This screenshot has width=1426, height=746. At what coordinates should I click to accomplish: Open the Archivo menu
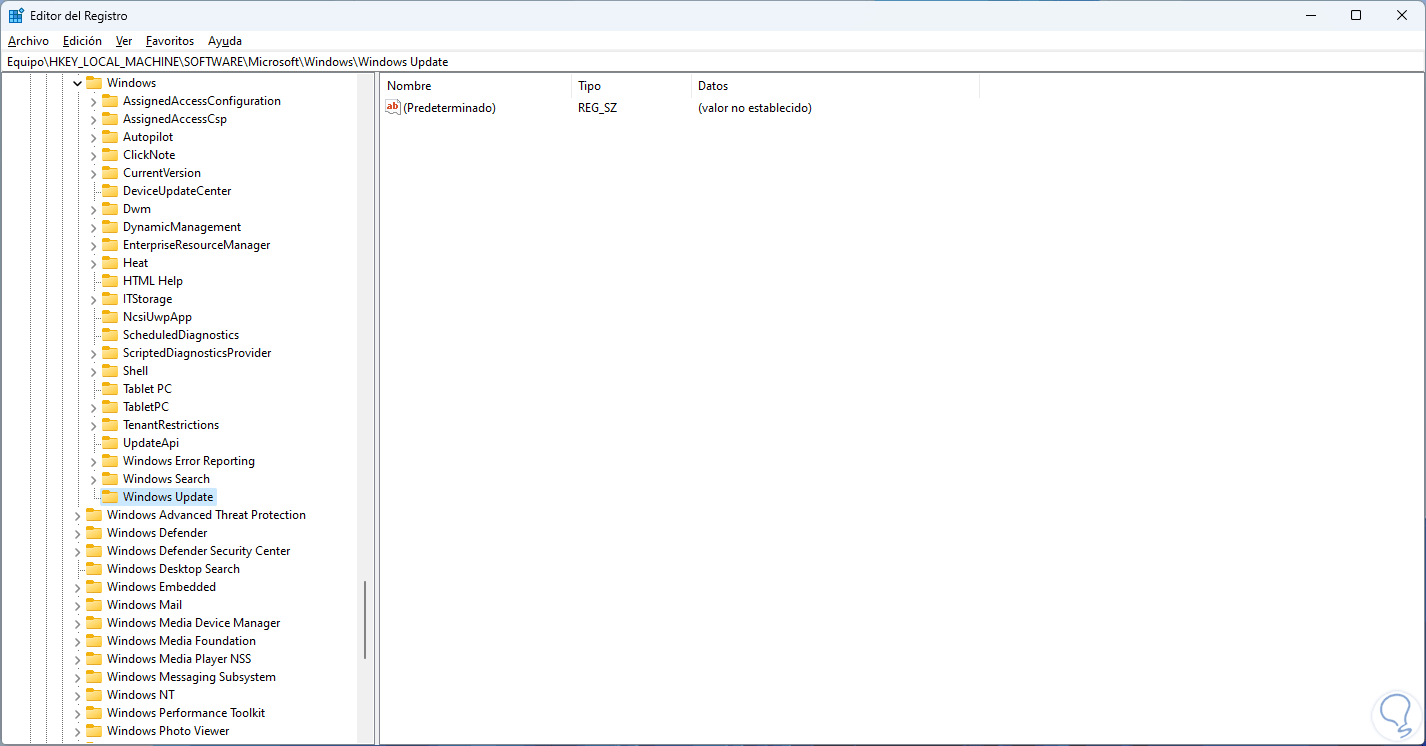pyautogui.click(x=28, y=41)
